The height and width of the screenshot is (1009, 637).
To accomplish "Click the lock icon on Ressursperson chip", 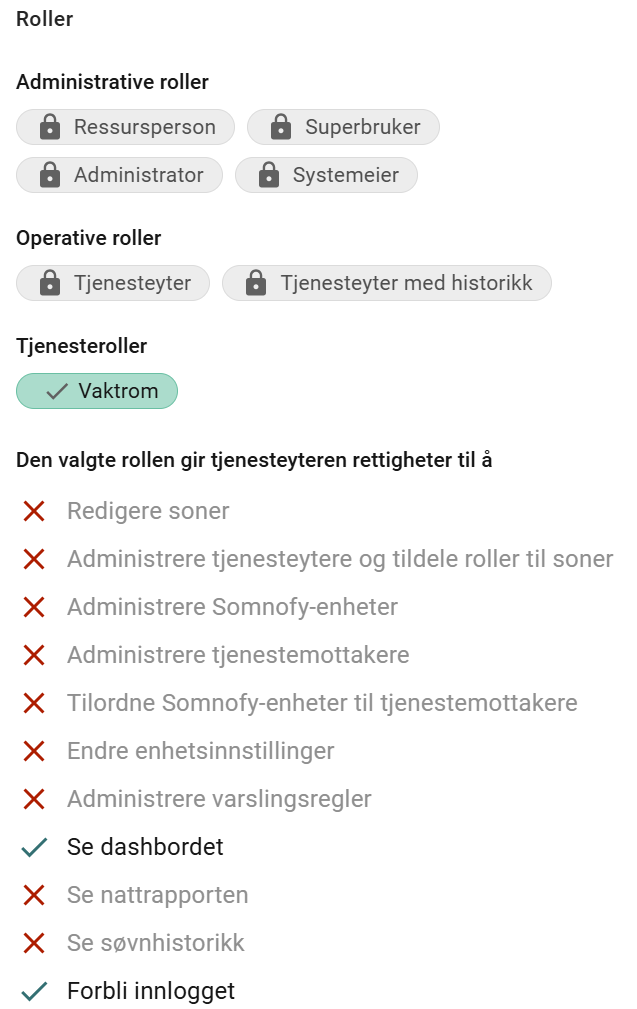I will point(50,127).
